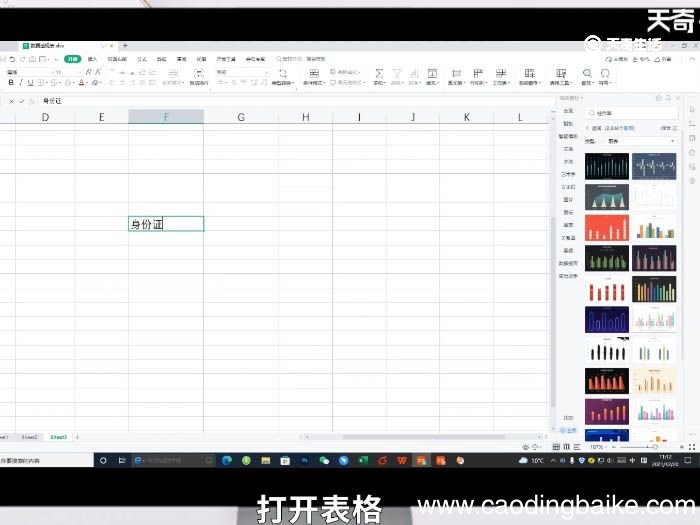Apply the red font color A
The height and width of the screenshot is (525, 700).
click(82, 83)
